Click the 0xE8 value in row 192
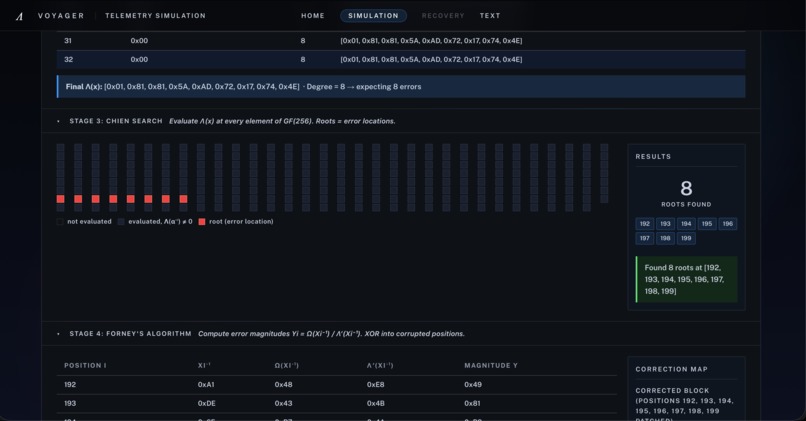This screenshot has width=806, height=421. point(375,385)
